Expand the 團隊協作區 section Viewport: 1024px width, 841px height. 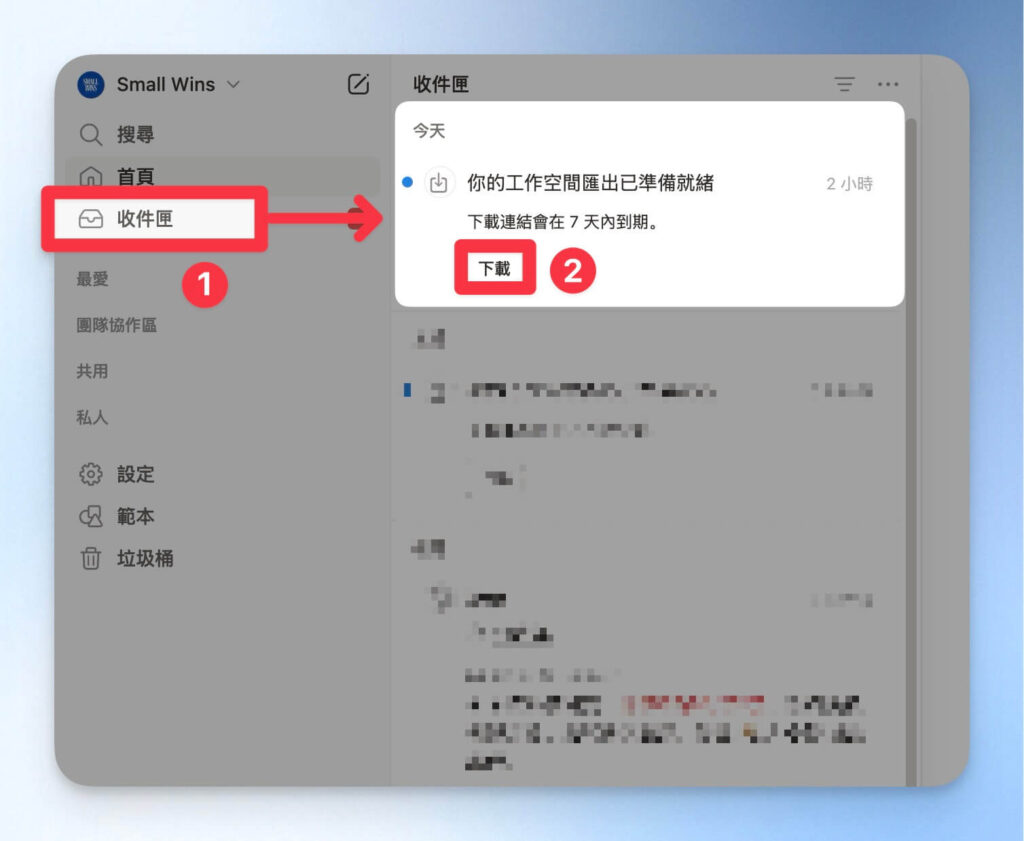pyautogui.click(x=116, y=325)
